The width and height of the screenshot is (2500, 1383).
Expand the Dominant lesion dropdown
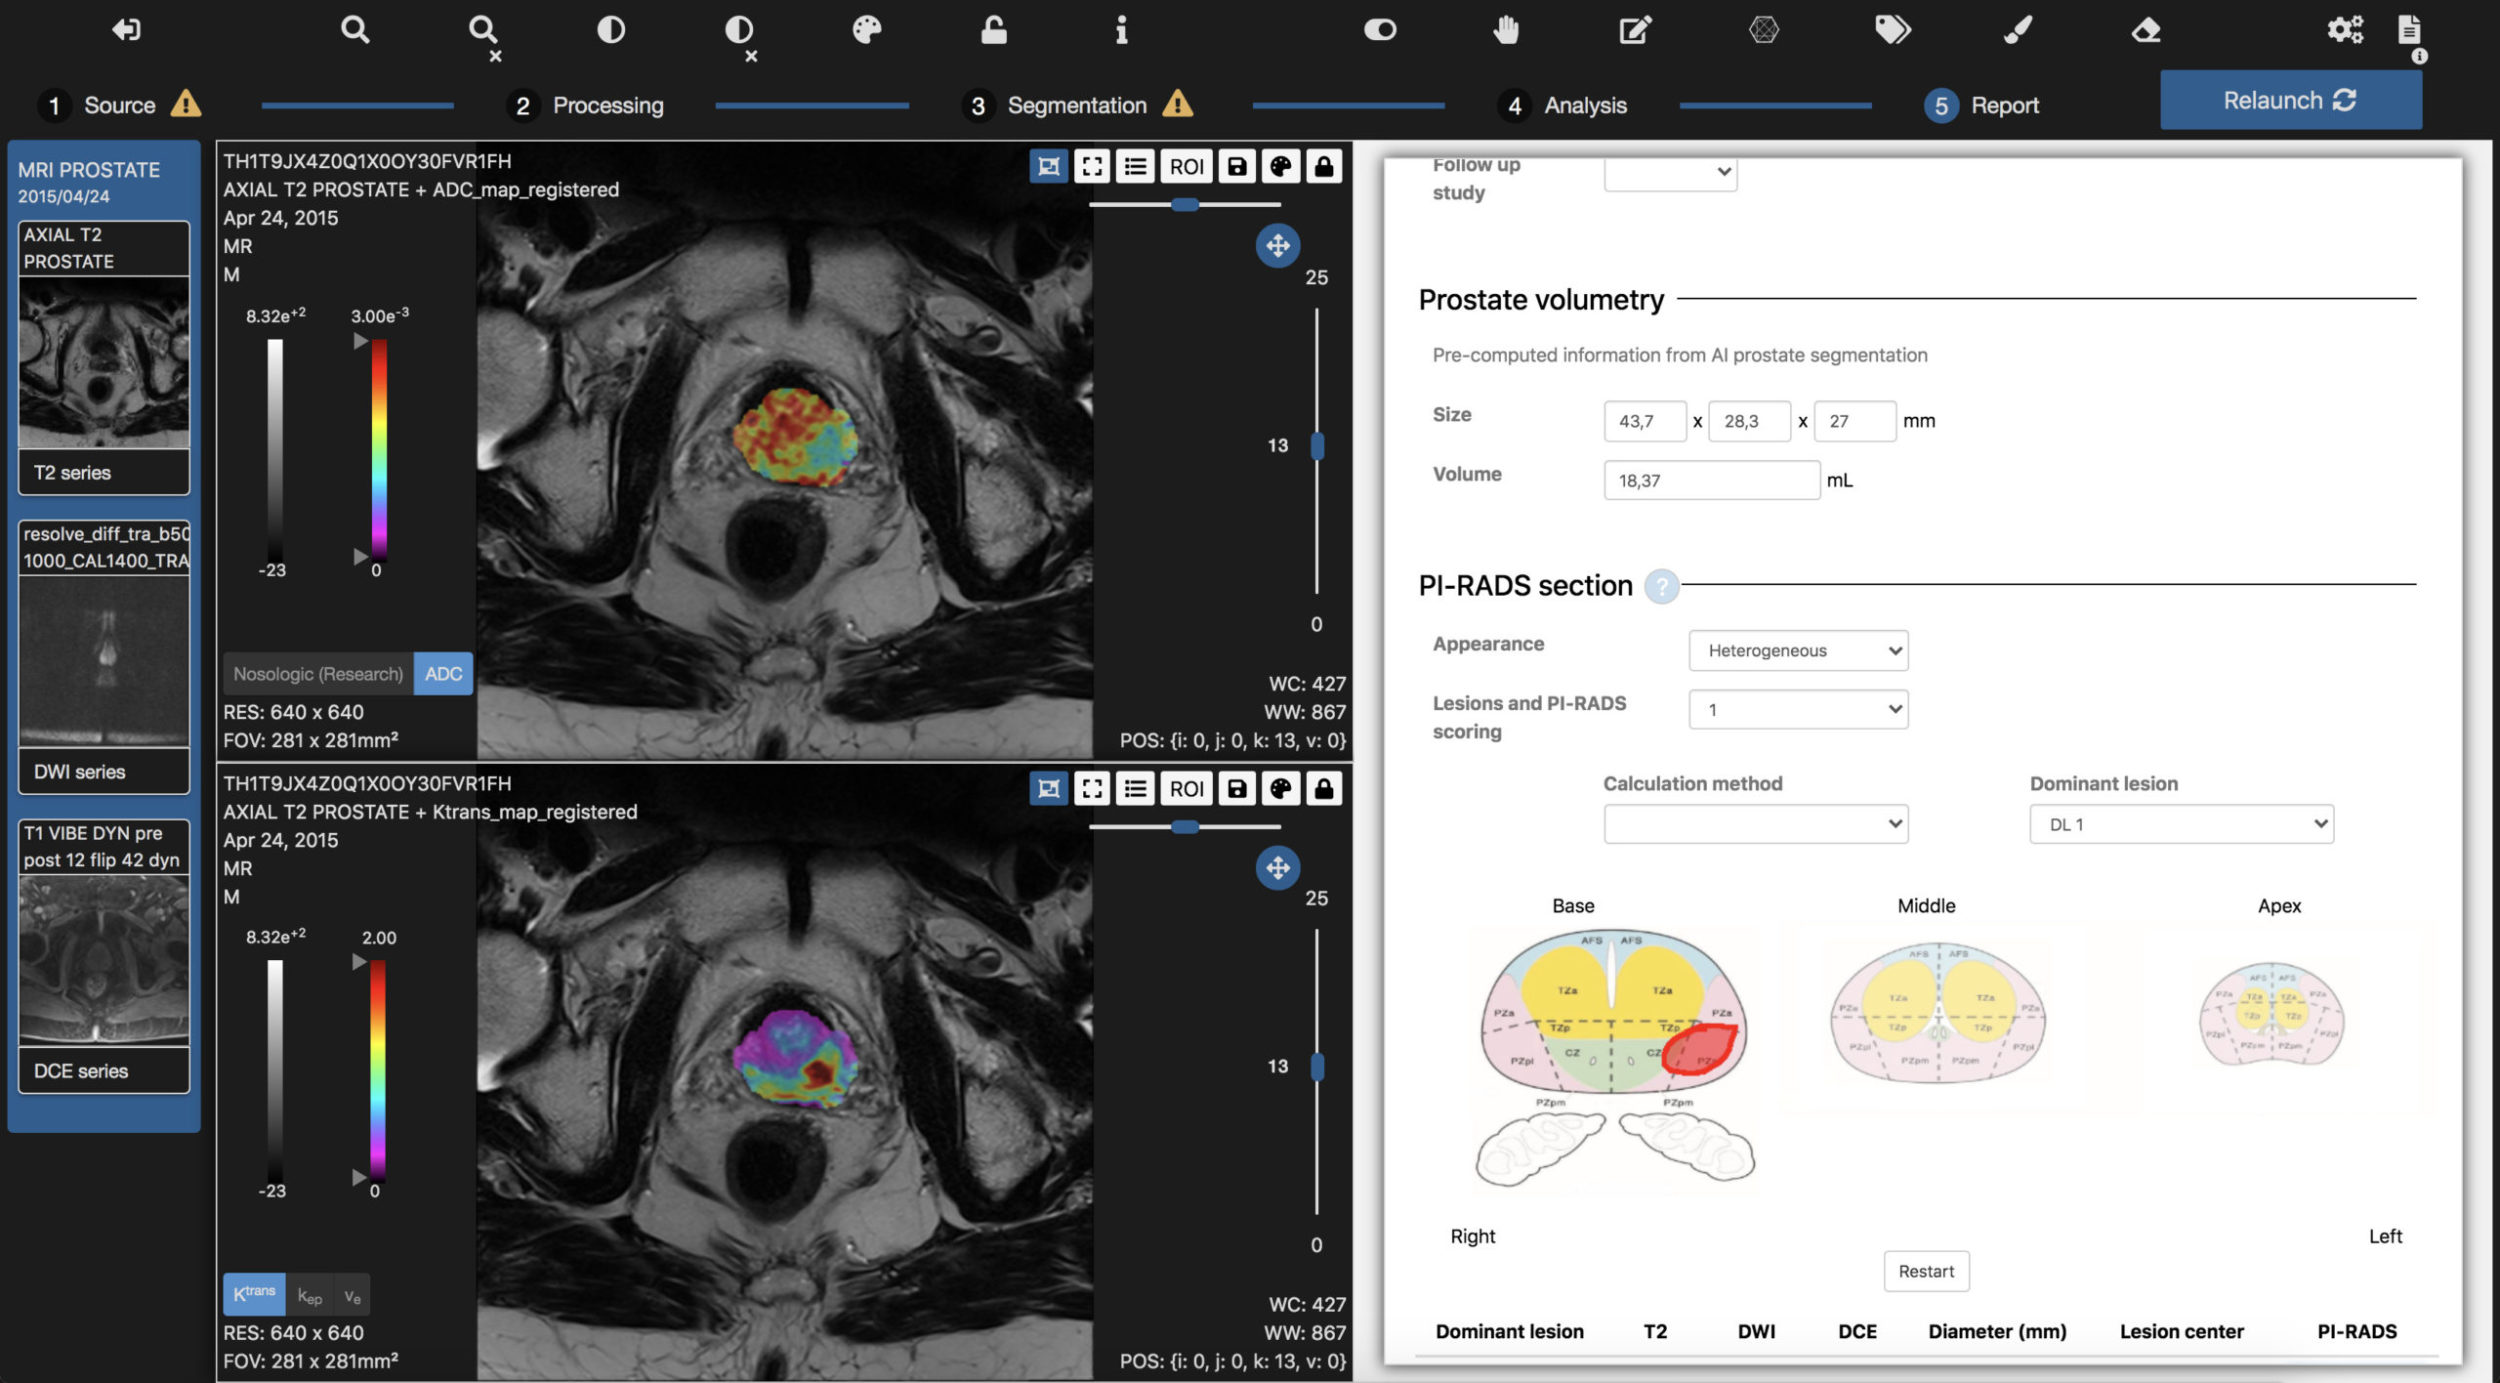2180,824
